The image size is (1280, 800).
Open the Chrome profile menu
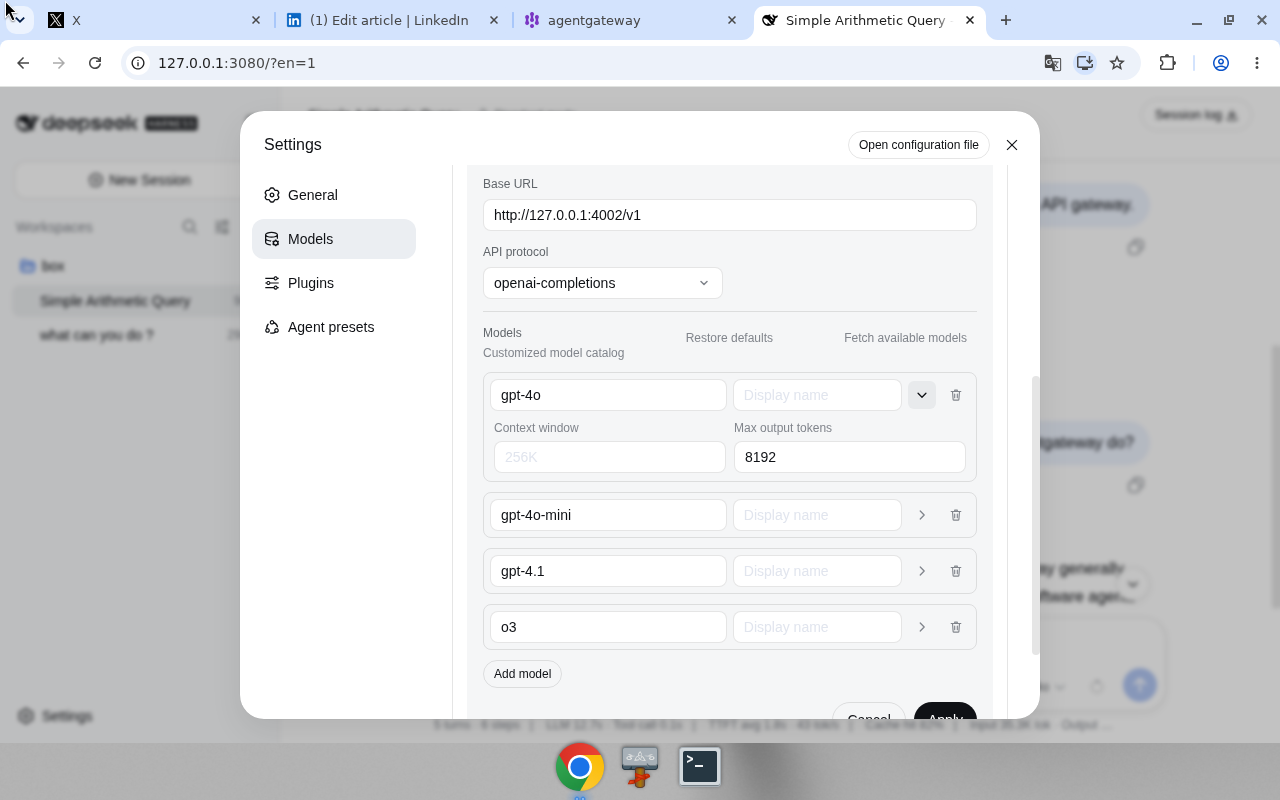click(1221, 63)
